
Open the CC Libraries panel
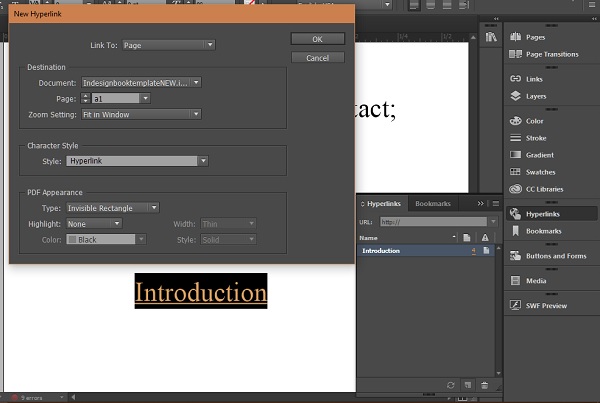pyautogui.click(x=544, y=189)
